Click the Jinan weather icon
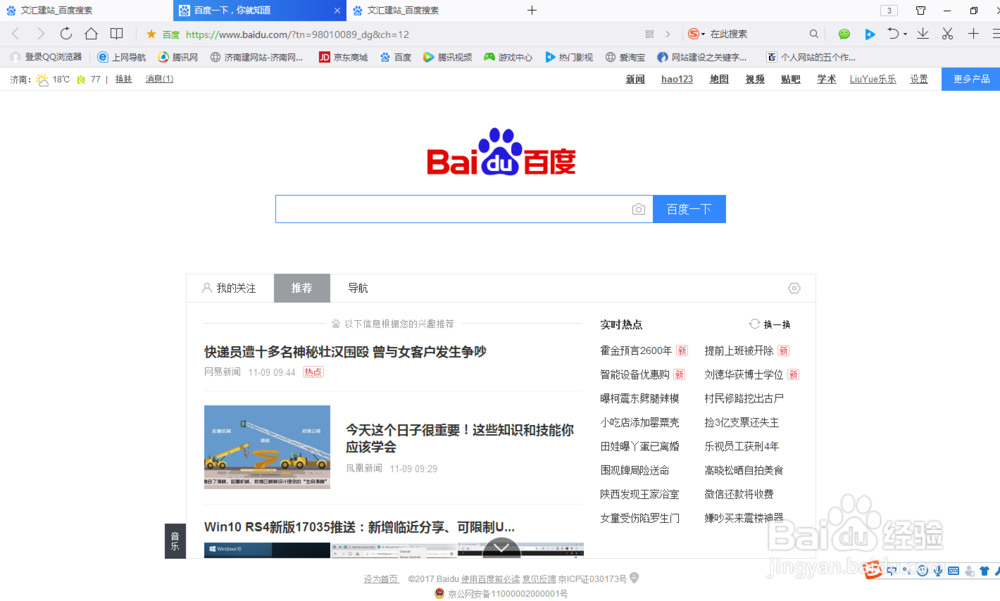 (42, 80)
